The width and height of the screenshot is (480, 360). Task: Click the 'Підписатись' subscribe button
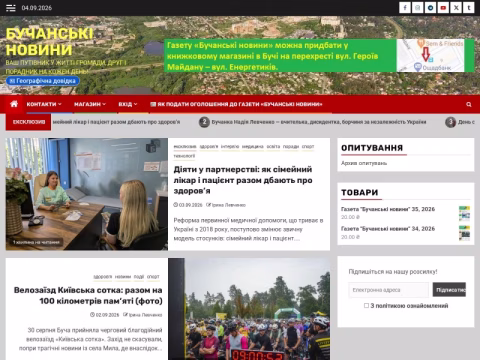[449, 290]
